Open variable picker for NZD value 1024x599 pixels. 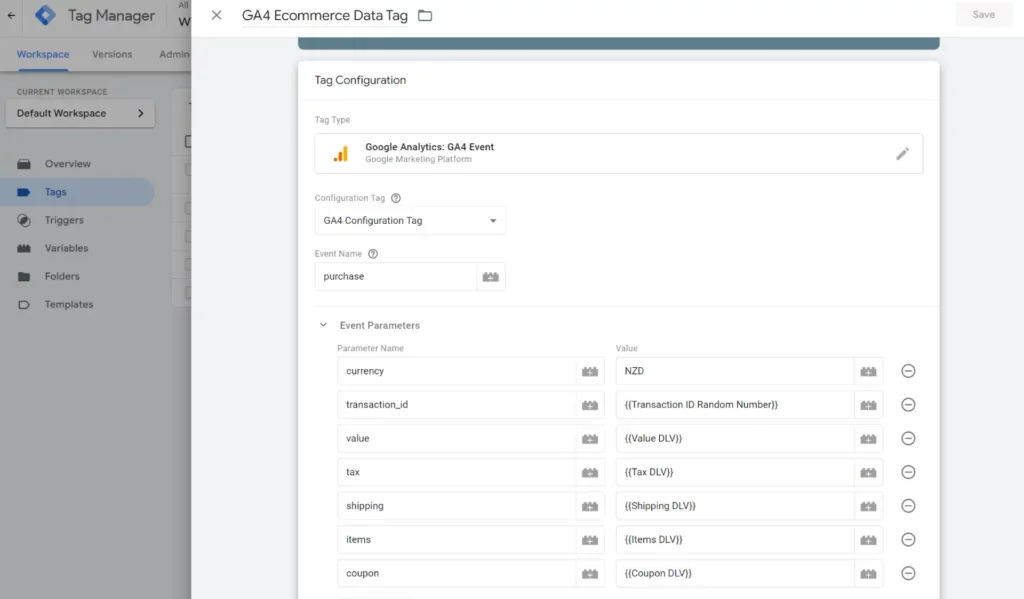point(868,371)
